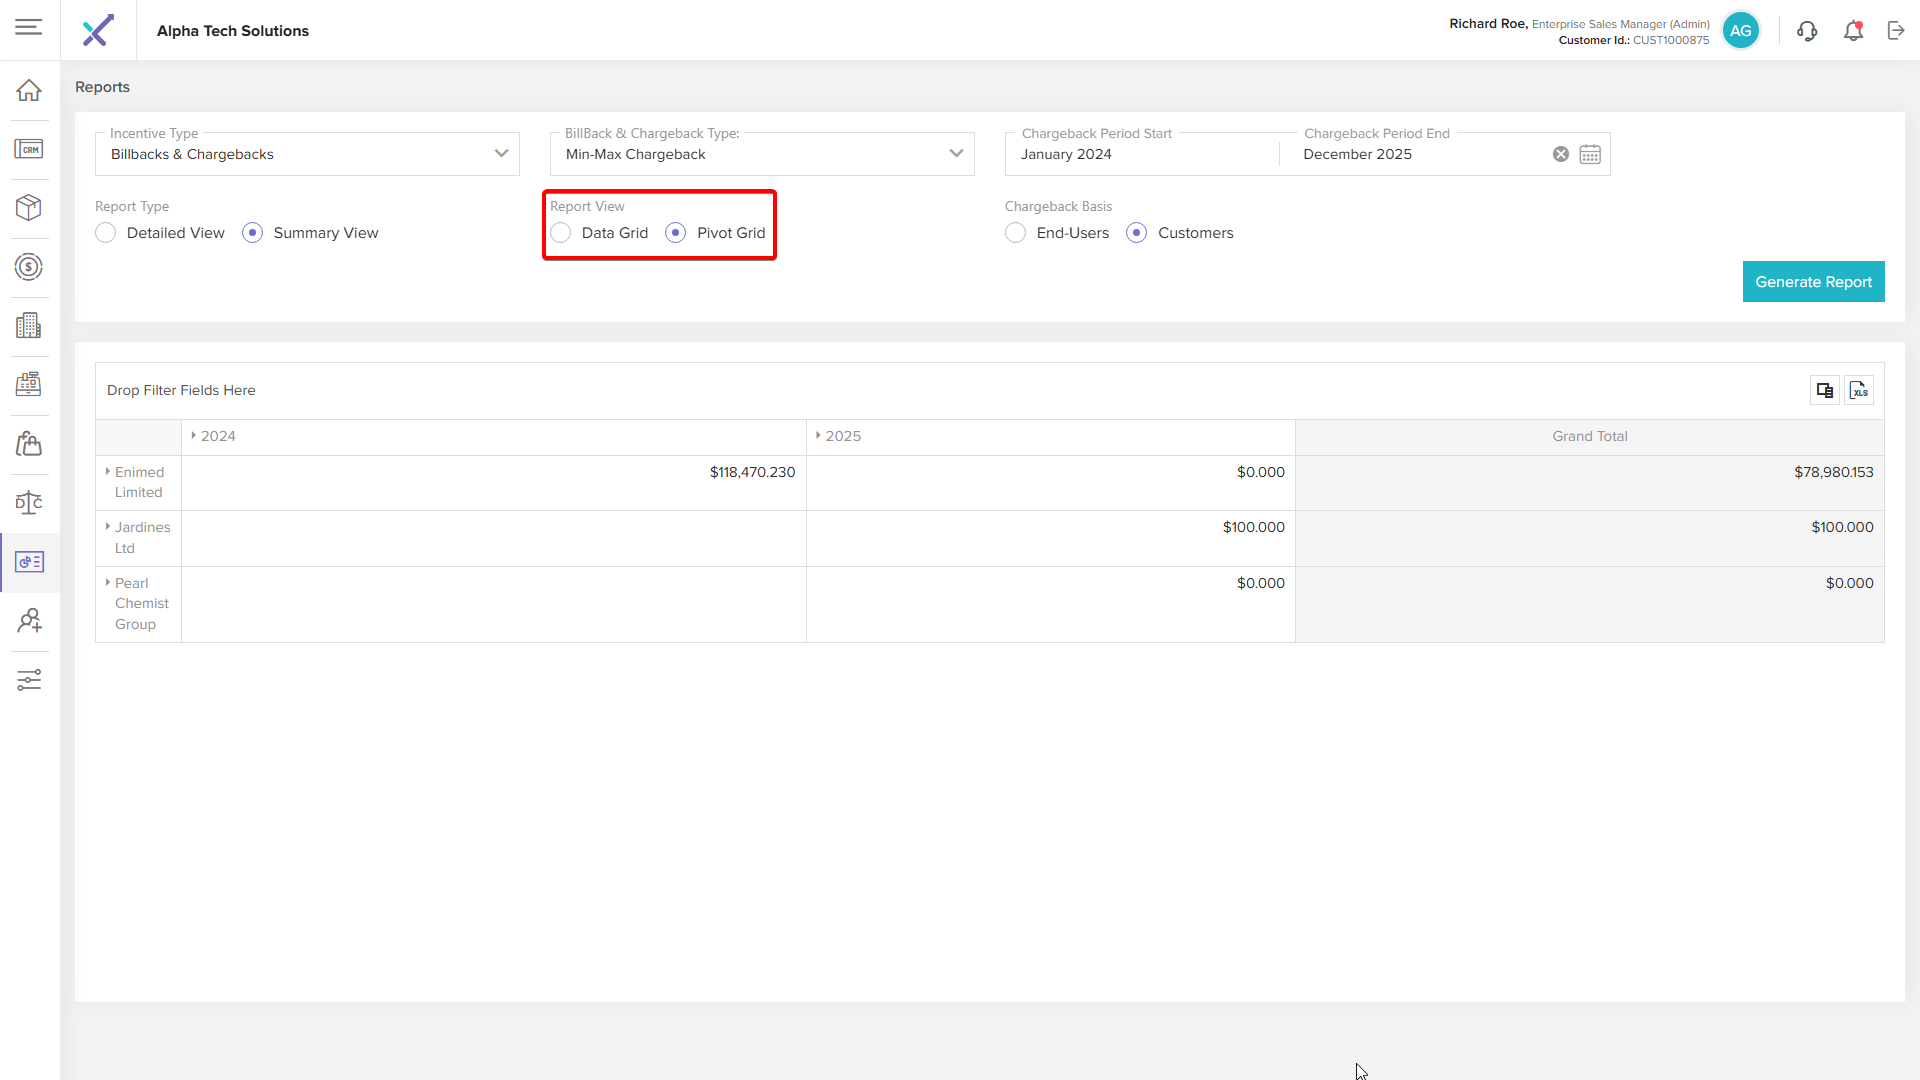
Task: Clear the chargeback period dates
Action: (x=1560, y=154)
